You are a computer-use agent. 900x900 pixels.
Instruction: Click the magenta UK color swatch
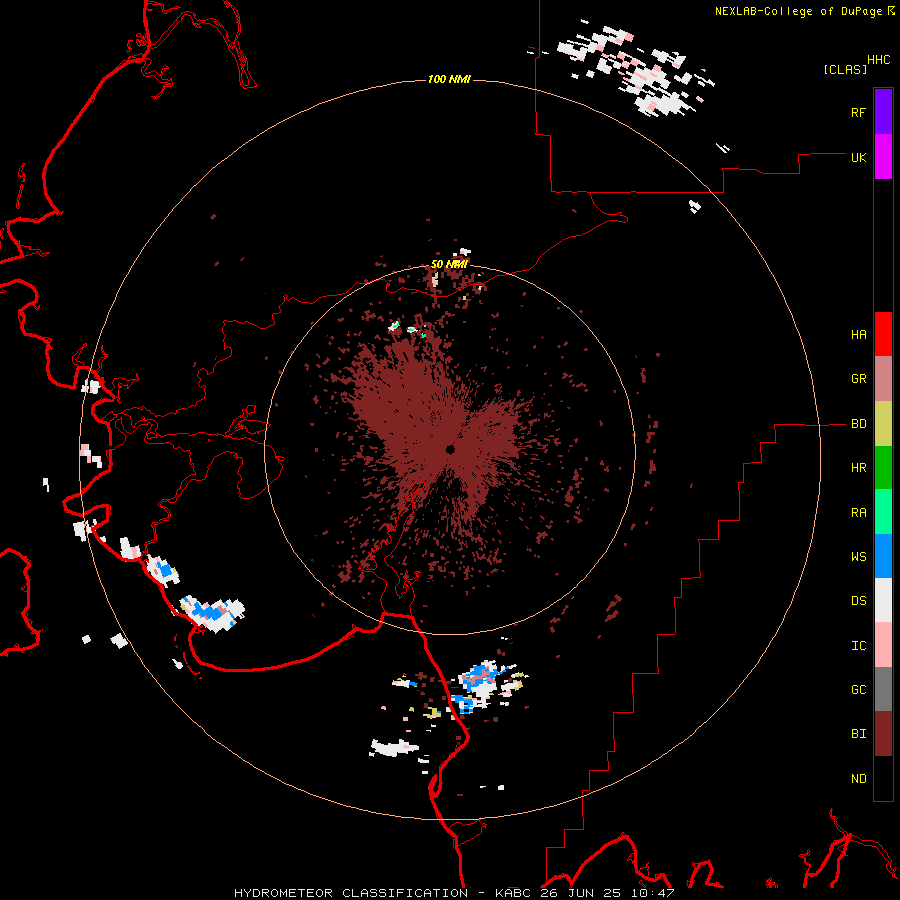[883, 157]
